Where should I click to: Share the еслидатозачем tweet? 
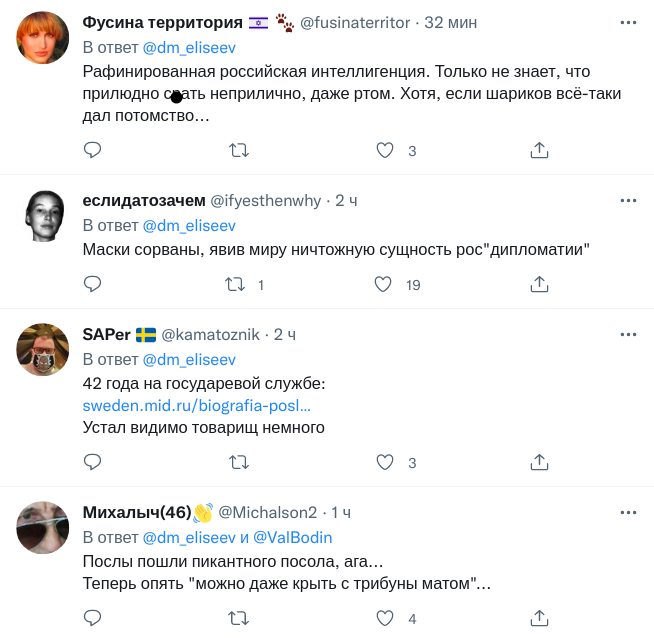tap(538, 284)
